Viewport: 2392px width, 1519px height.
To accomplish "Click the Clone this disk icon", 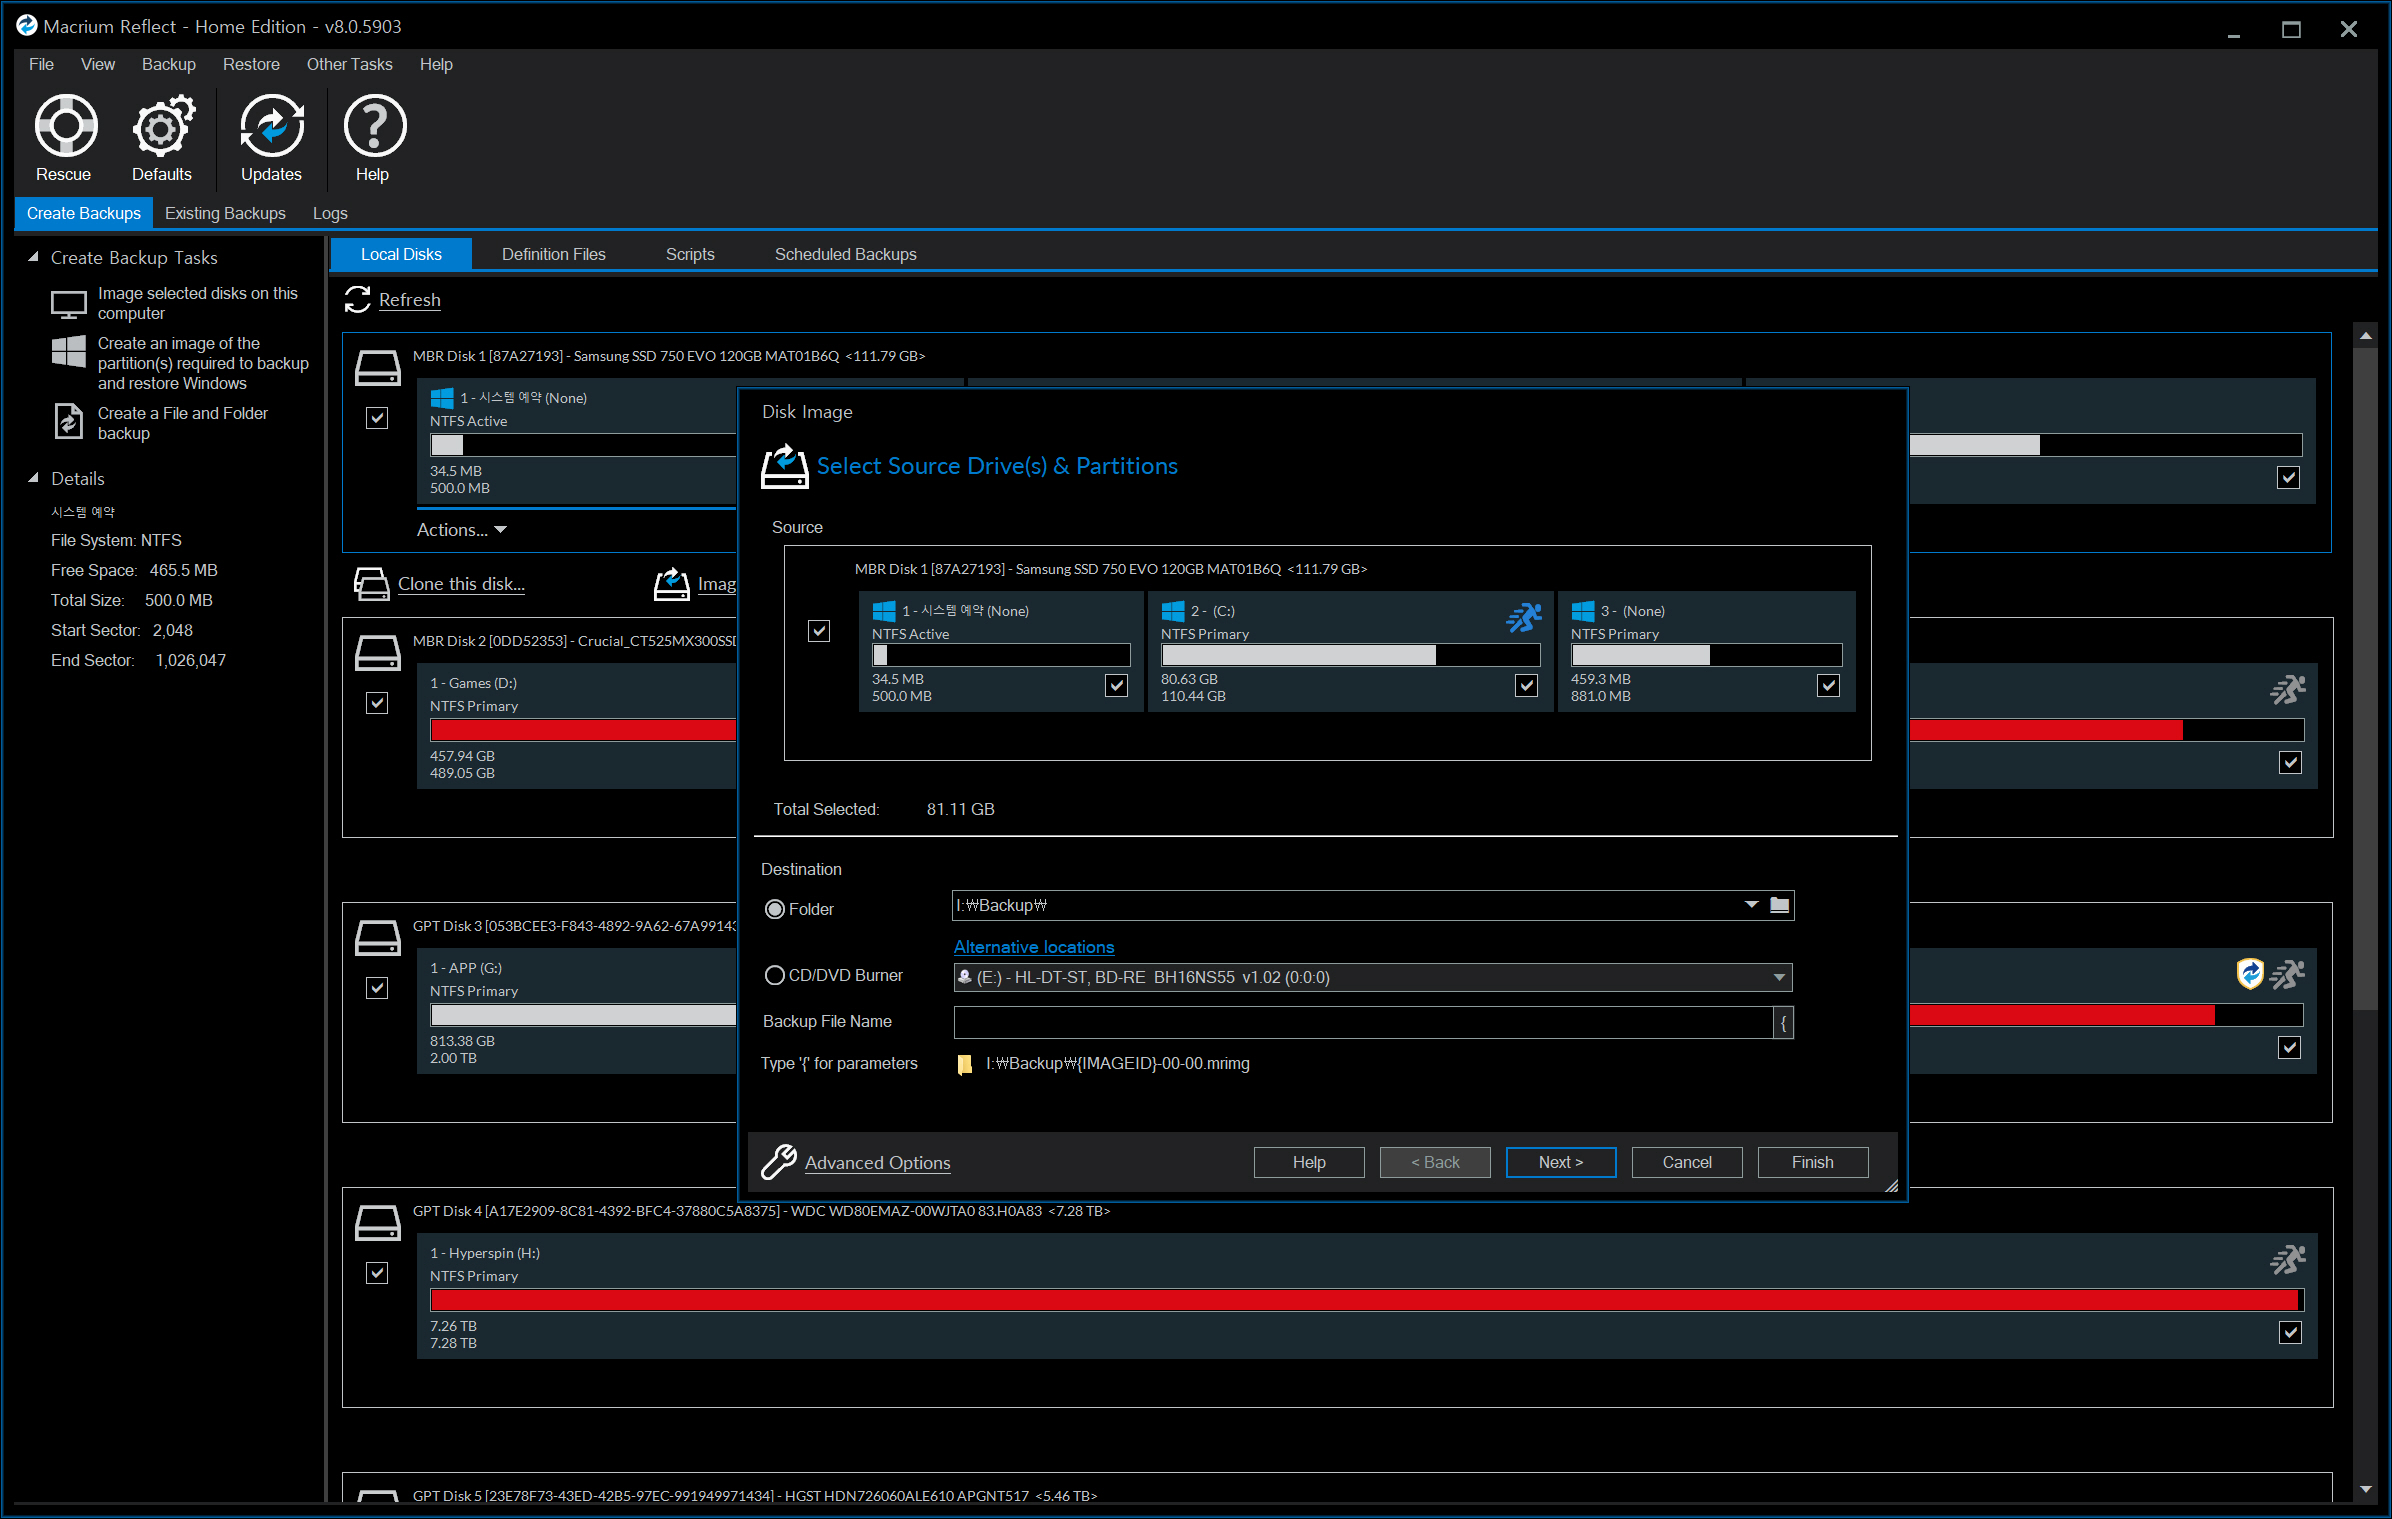I will click(372, 584).
